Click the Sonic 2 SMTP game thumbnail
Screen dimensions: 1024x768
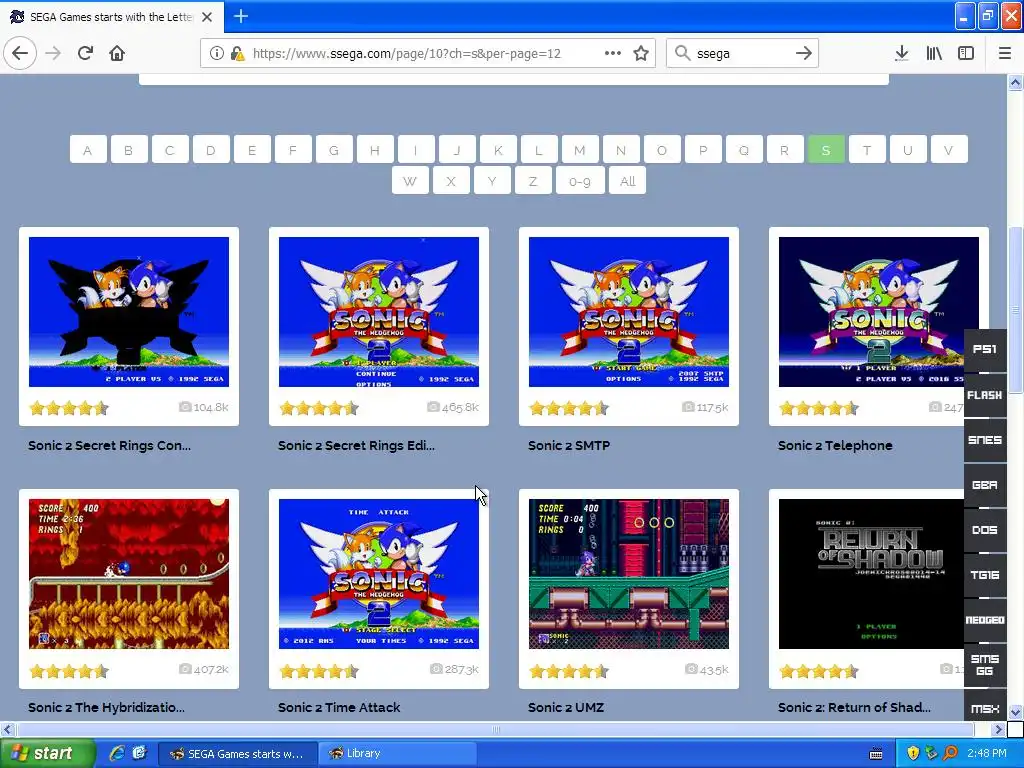(x=628, y=312)
